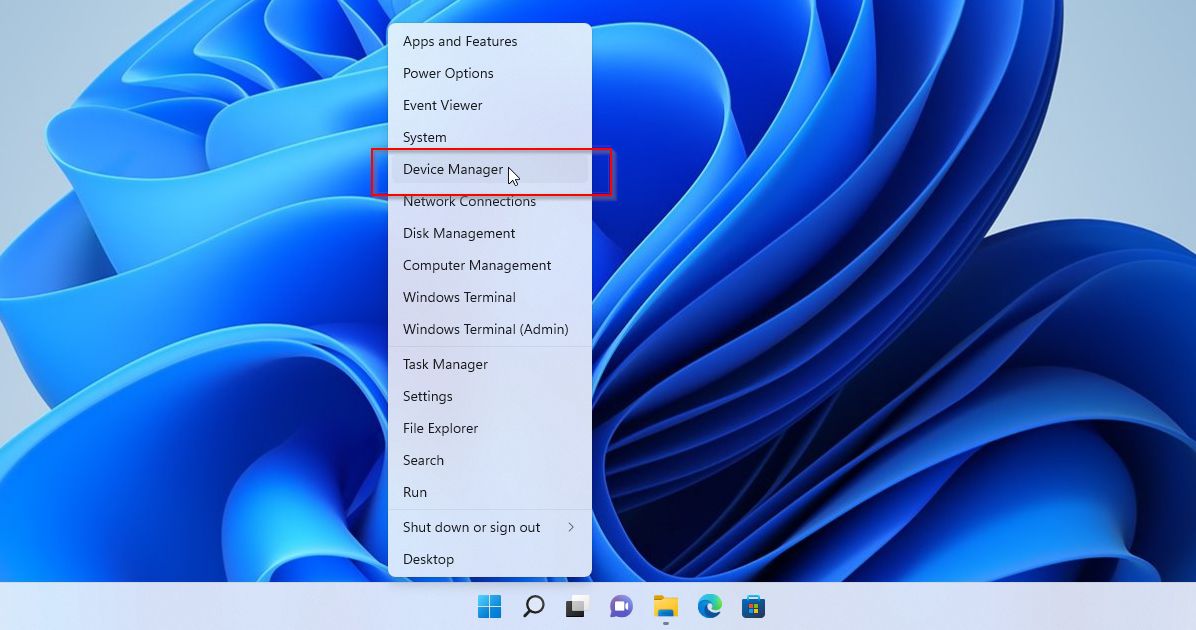Select Run to open the Run dialog
1196x630 pixels.
click(415, 492)
